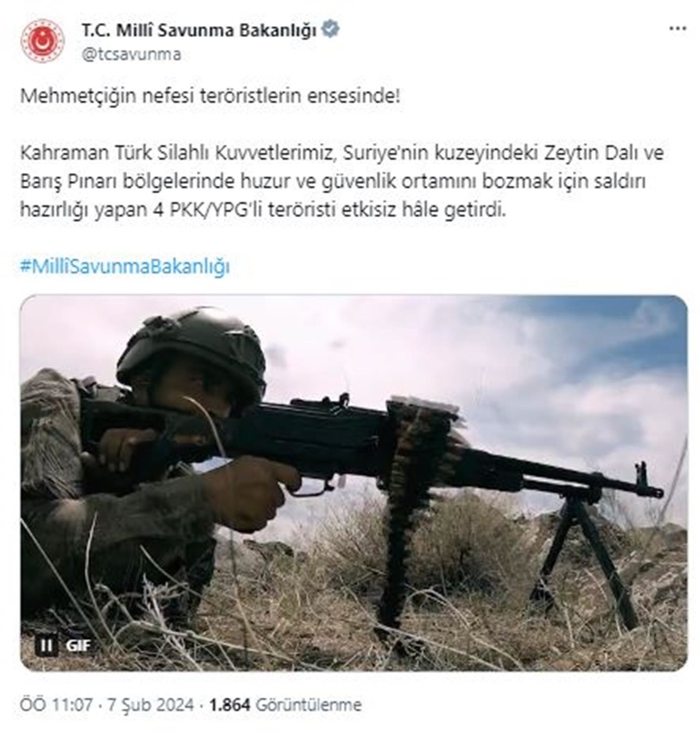Click the ÖÖ 11:07 timestamp
700x733 pixels.
pyautogui.click(x=57, y=704)
